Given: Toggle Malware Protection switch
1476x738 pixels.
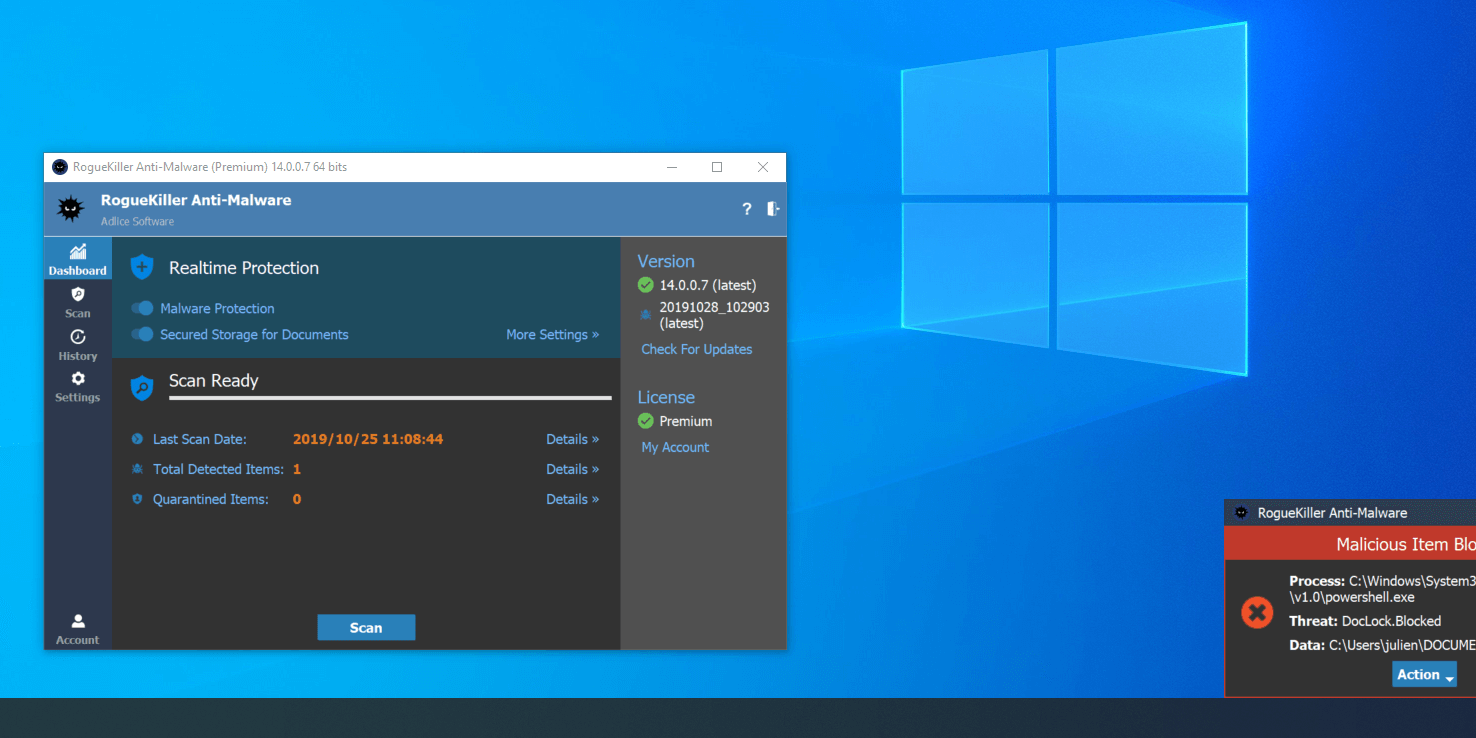Looking at the screenshot, I should [143, 308].
